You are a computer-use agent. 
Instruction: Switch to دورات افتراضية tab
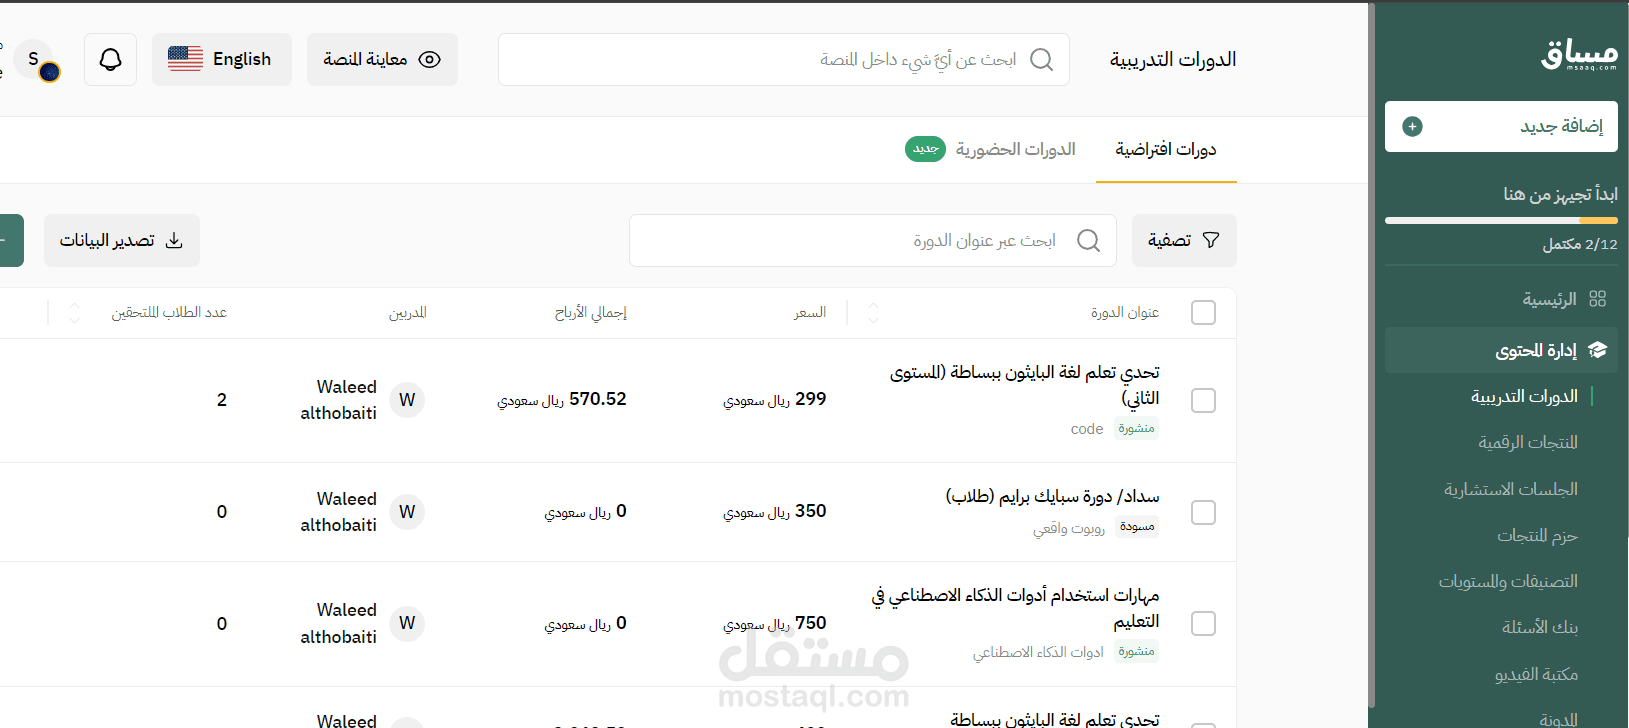coord(1166,149)
